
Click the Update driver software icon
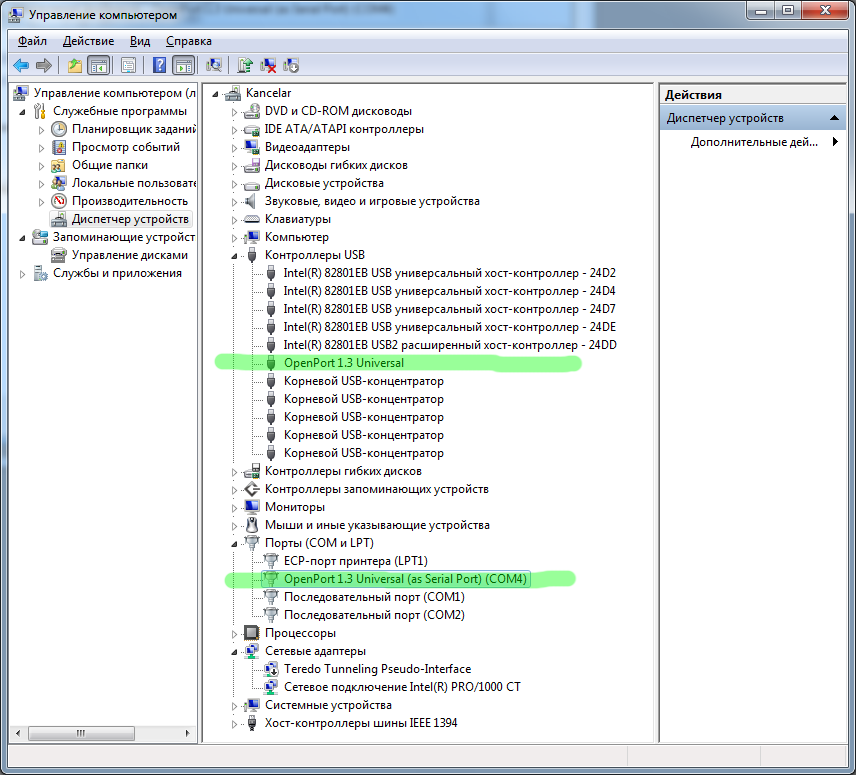pos(245,66)
